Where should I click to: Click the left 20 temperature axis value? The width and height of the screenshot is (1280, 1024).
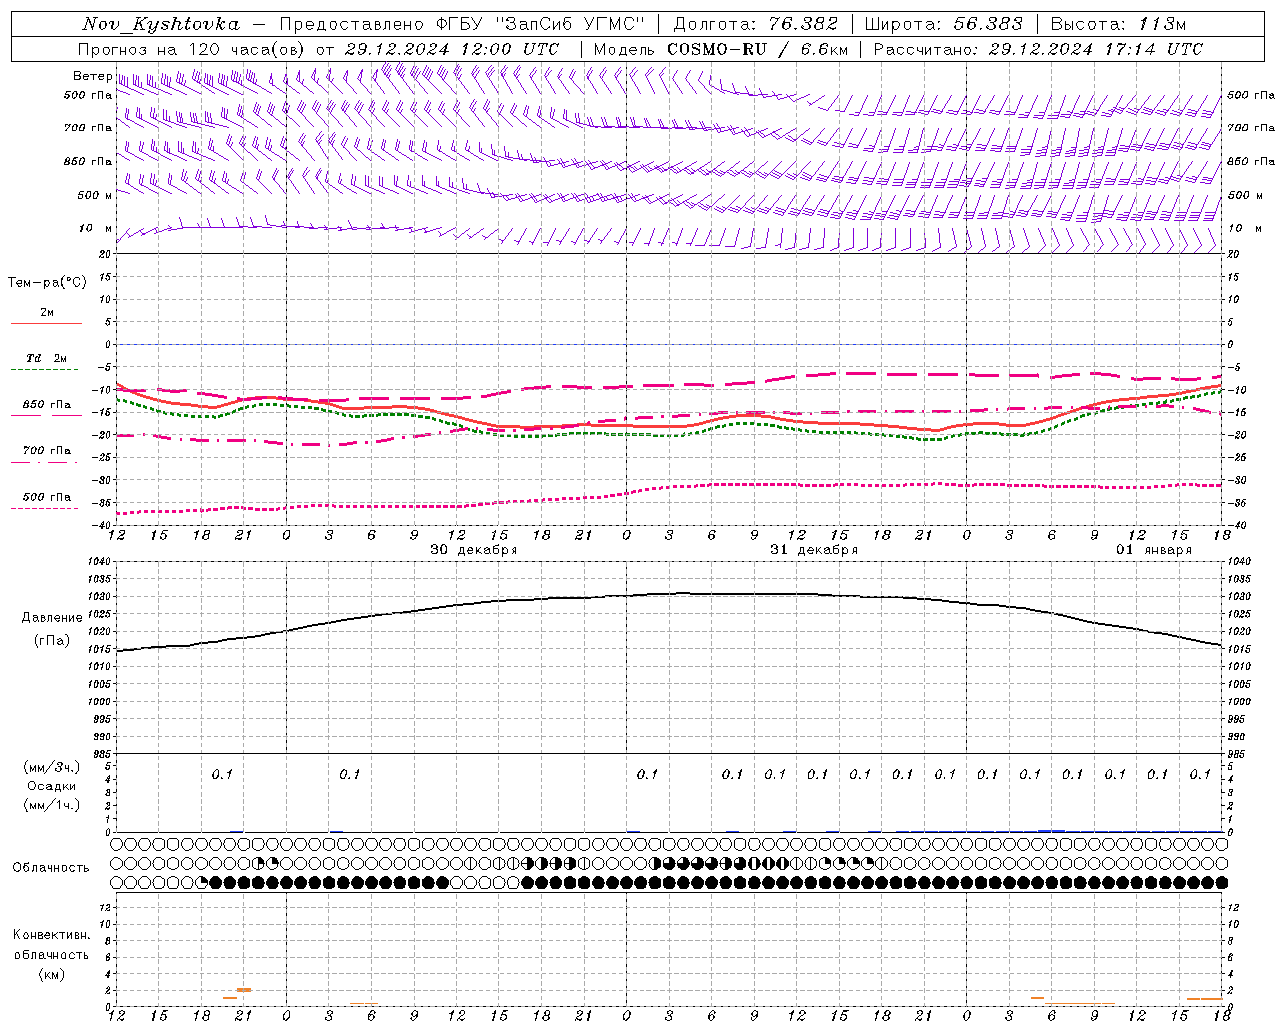(x=104, y=255)
